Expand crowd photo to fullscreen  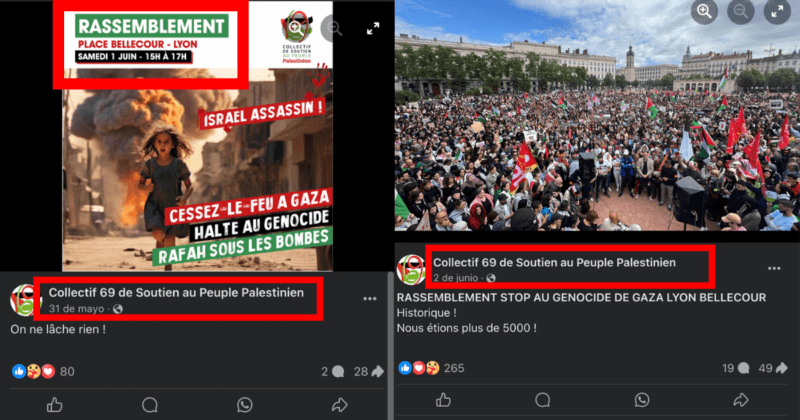pos(777,12)
